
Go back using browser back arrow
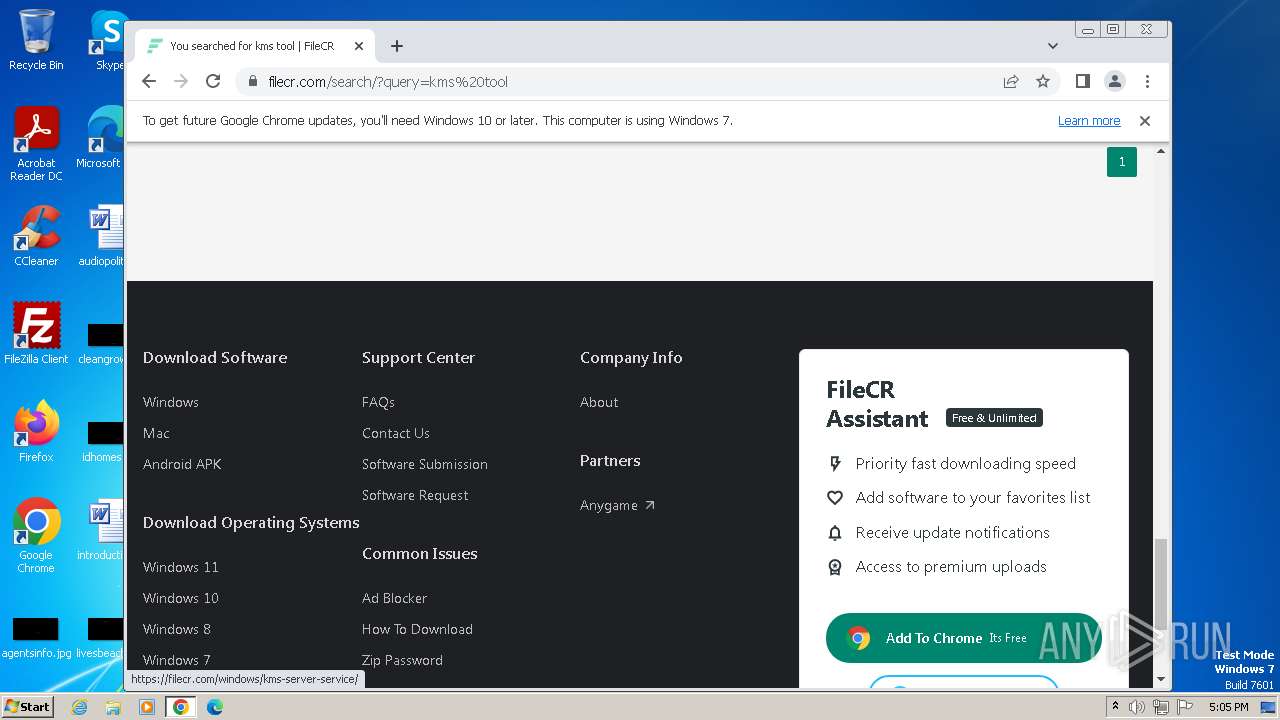pos(149,81)
